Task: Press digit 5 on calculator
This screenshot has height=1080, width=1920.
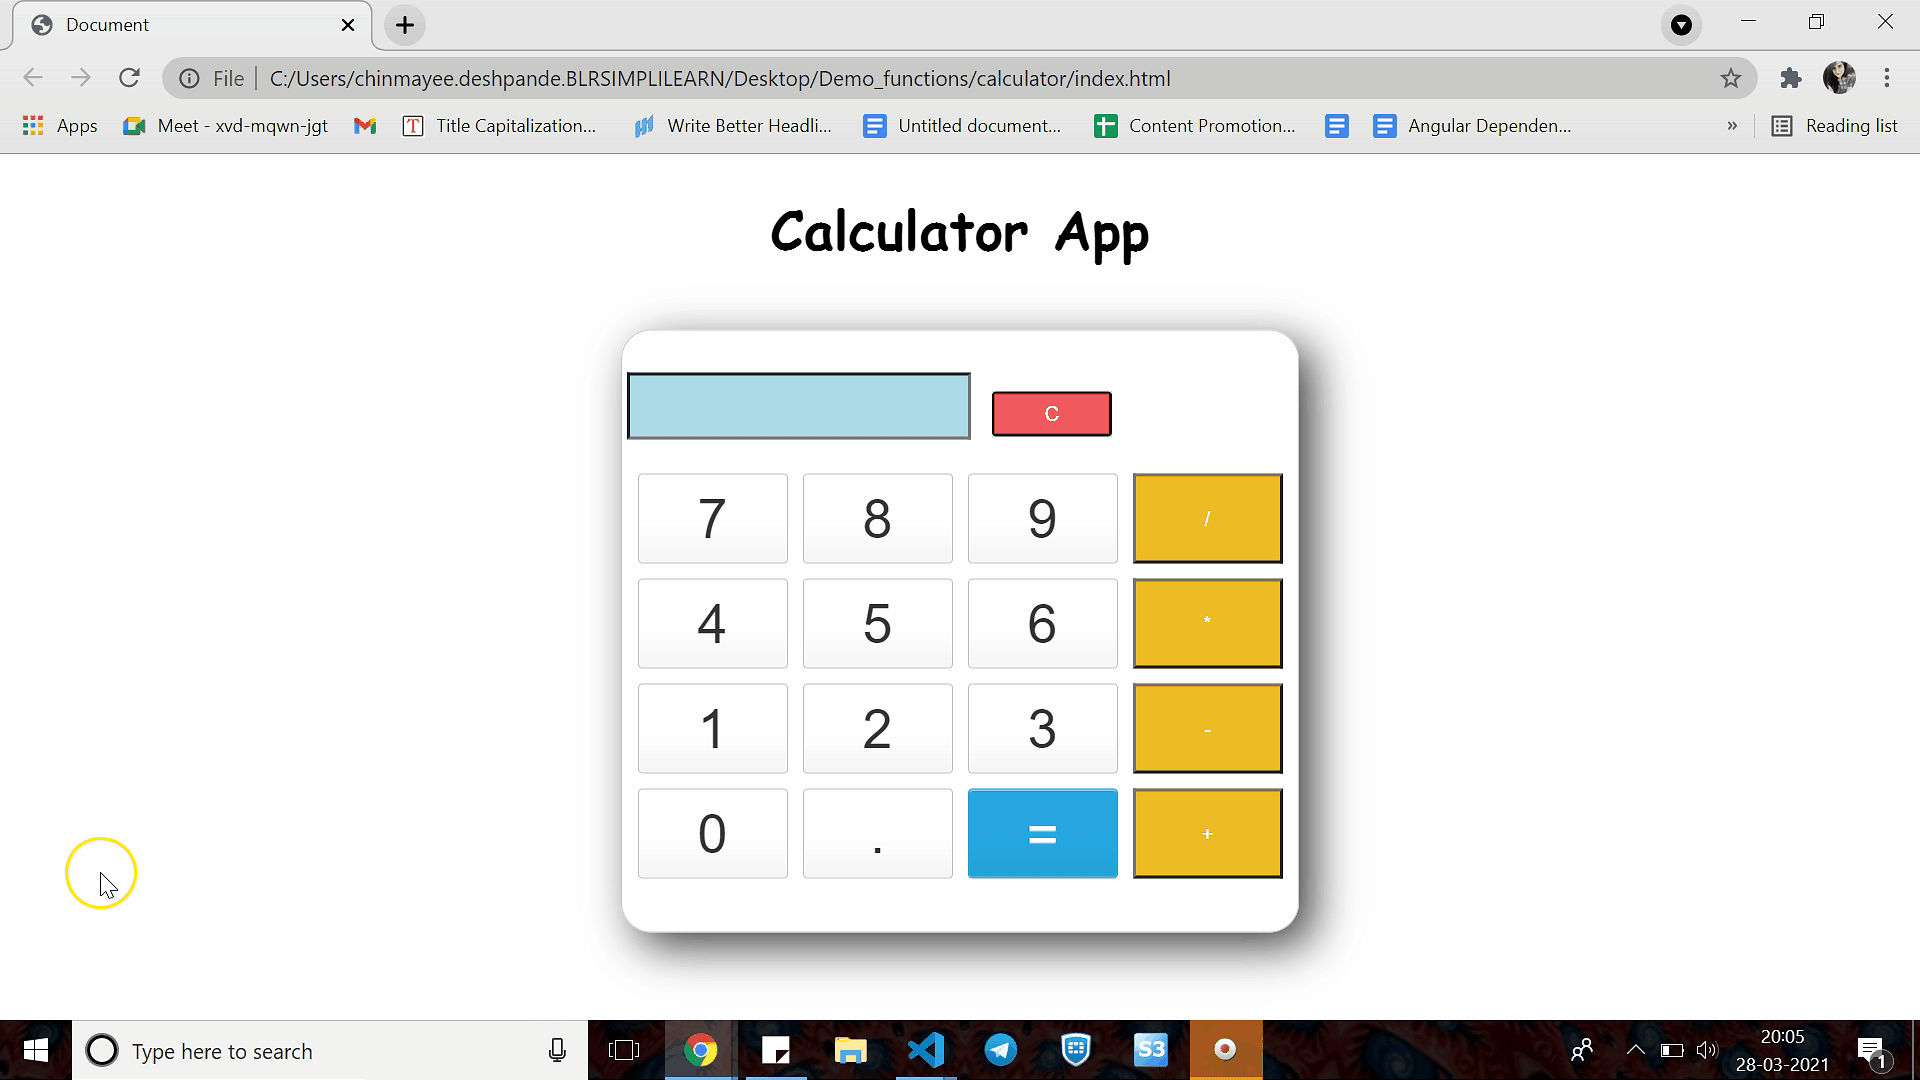Action: click(877, 622)
